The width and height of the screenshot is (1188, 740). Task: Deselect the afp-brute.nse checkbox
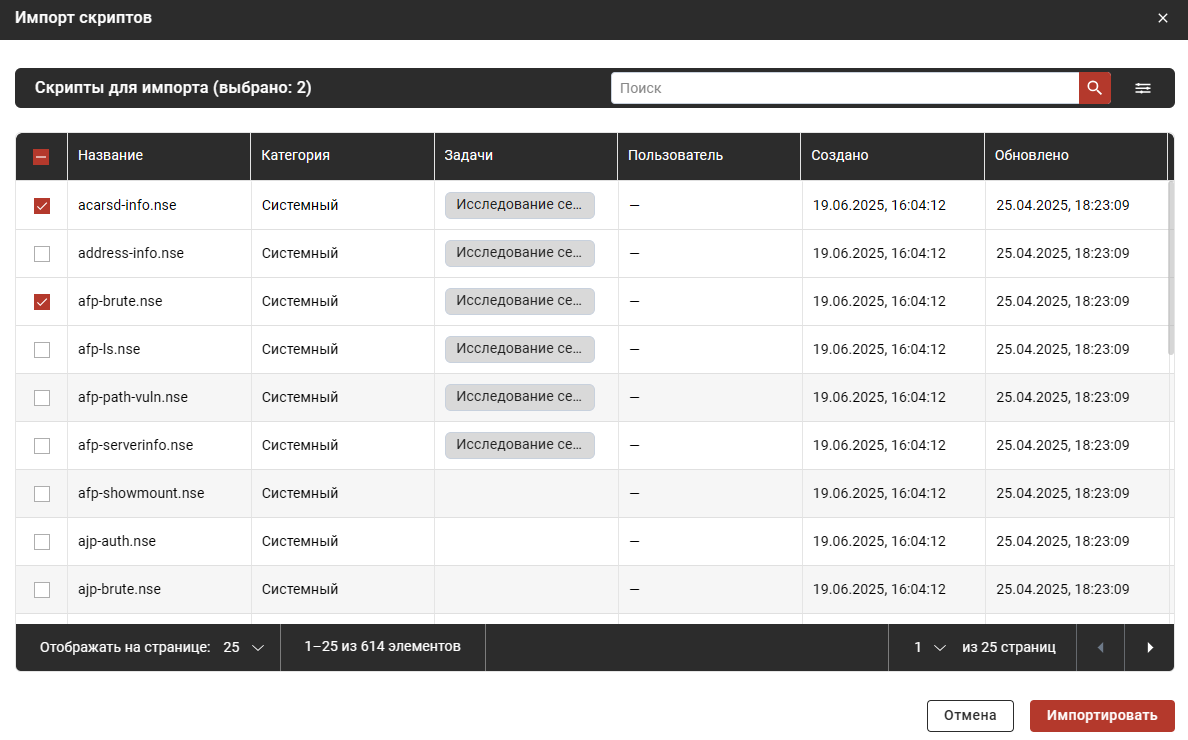tap(41, 301)
